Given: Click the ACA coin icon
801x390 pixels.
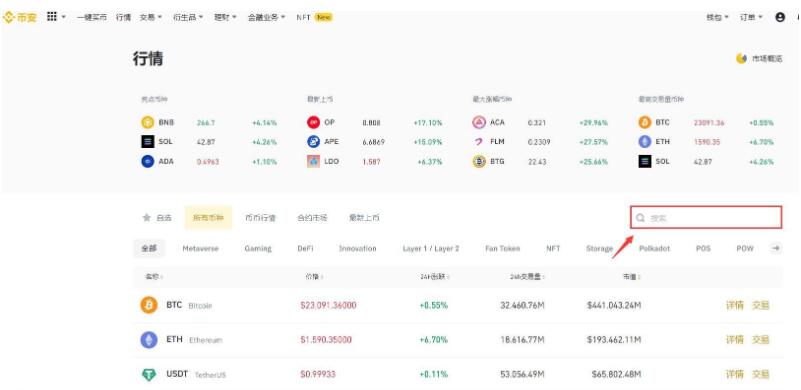Looking at the screenshot, I should 479,123.
